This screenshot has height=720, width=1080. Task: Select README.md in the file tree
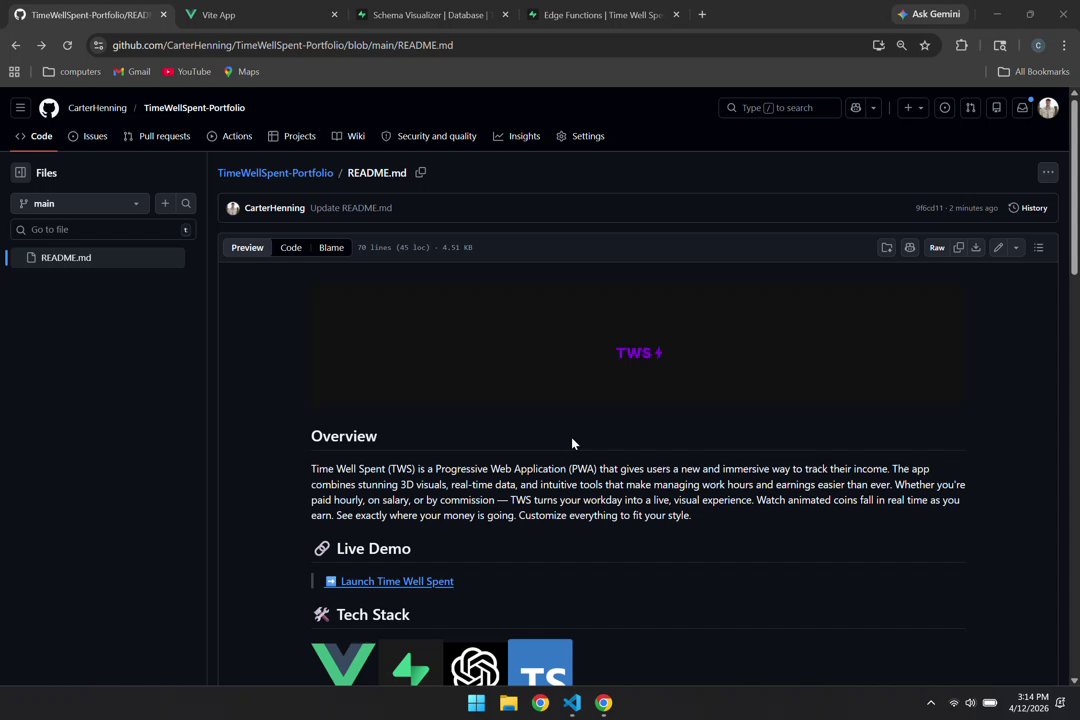tap(98, 258)
